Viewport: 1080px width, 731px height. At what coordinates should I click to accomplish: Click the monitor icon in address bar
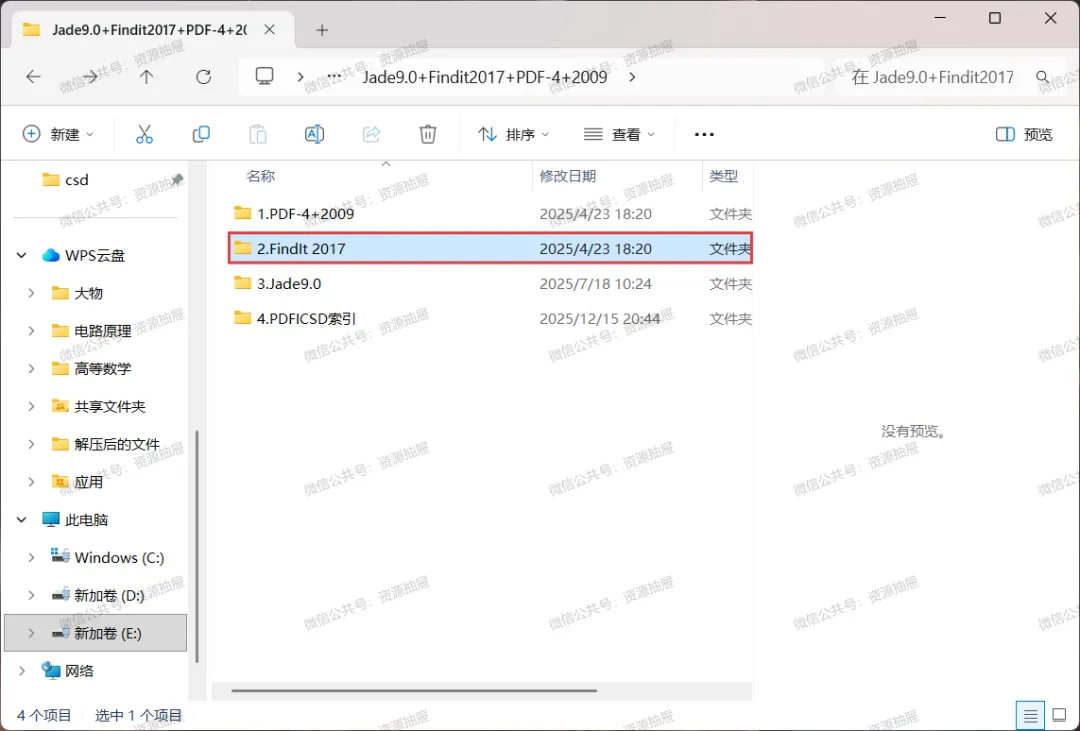[x=264, y=76]
